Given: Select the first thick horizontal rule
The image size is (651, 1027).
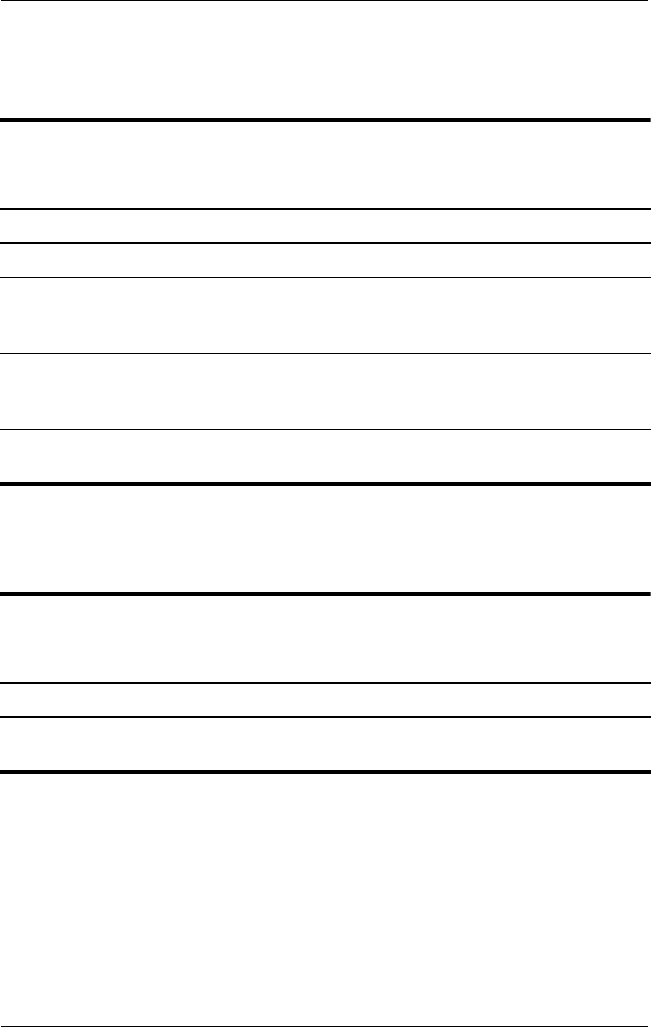Looking at the screenshot, I should click(326, 120).
